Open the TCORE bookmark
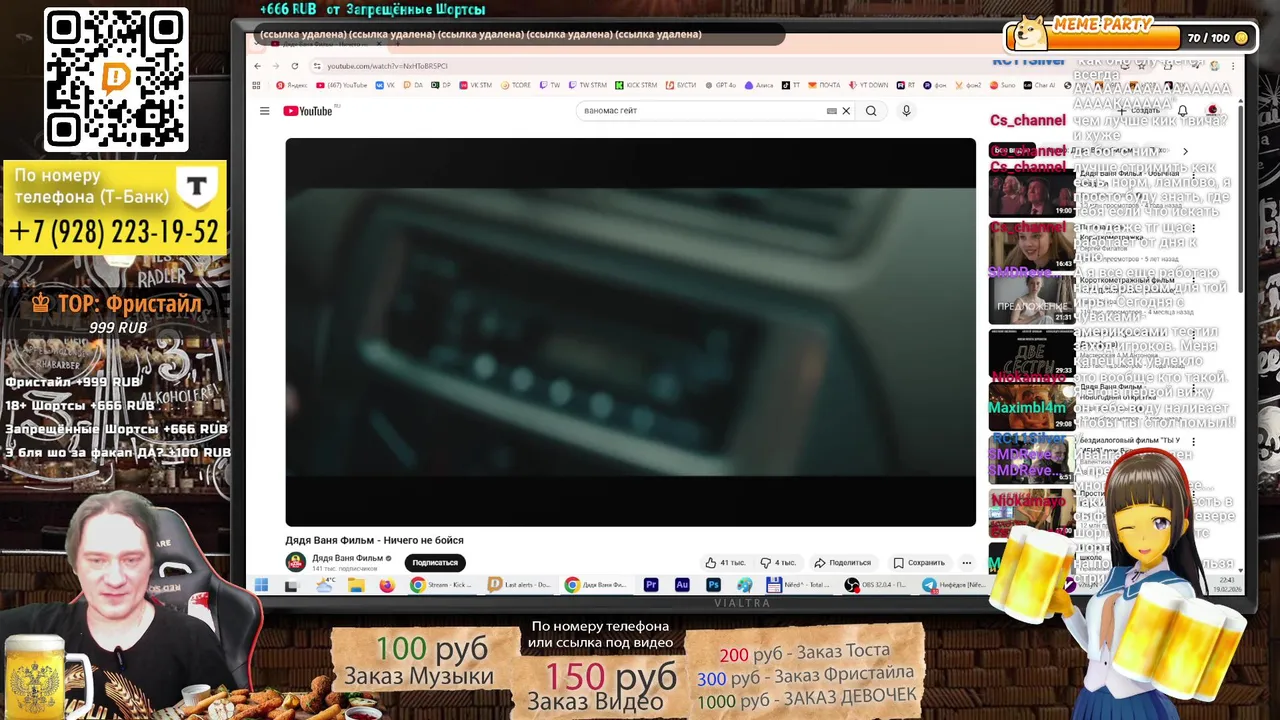1280x720 pixels. click(x=516, y=85)
